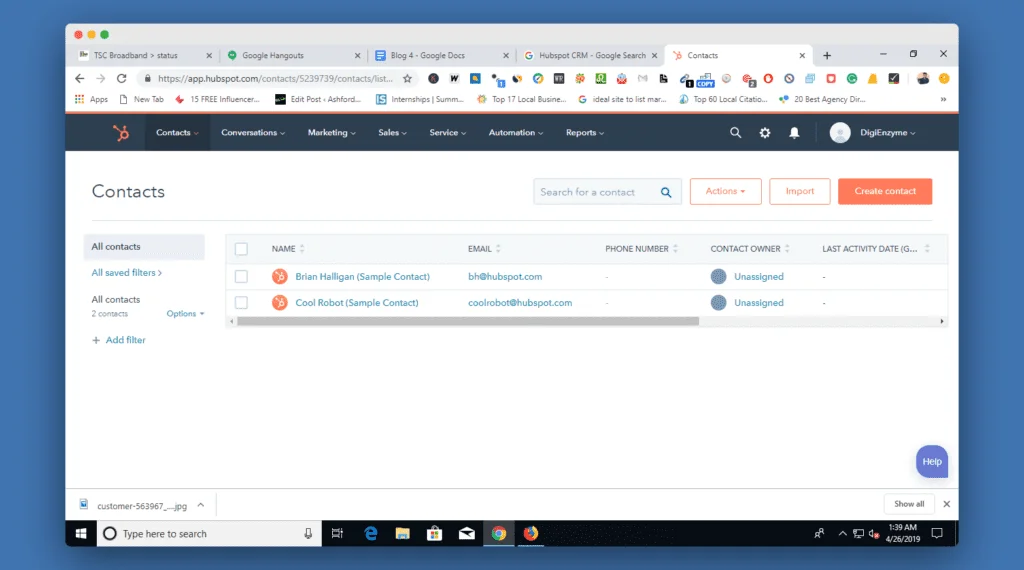Open Firefox from taskbar
The width and height of the screenshot is (1024, 570).
pos(531,533)
